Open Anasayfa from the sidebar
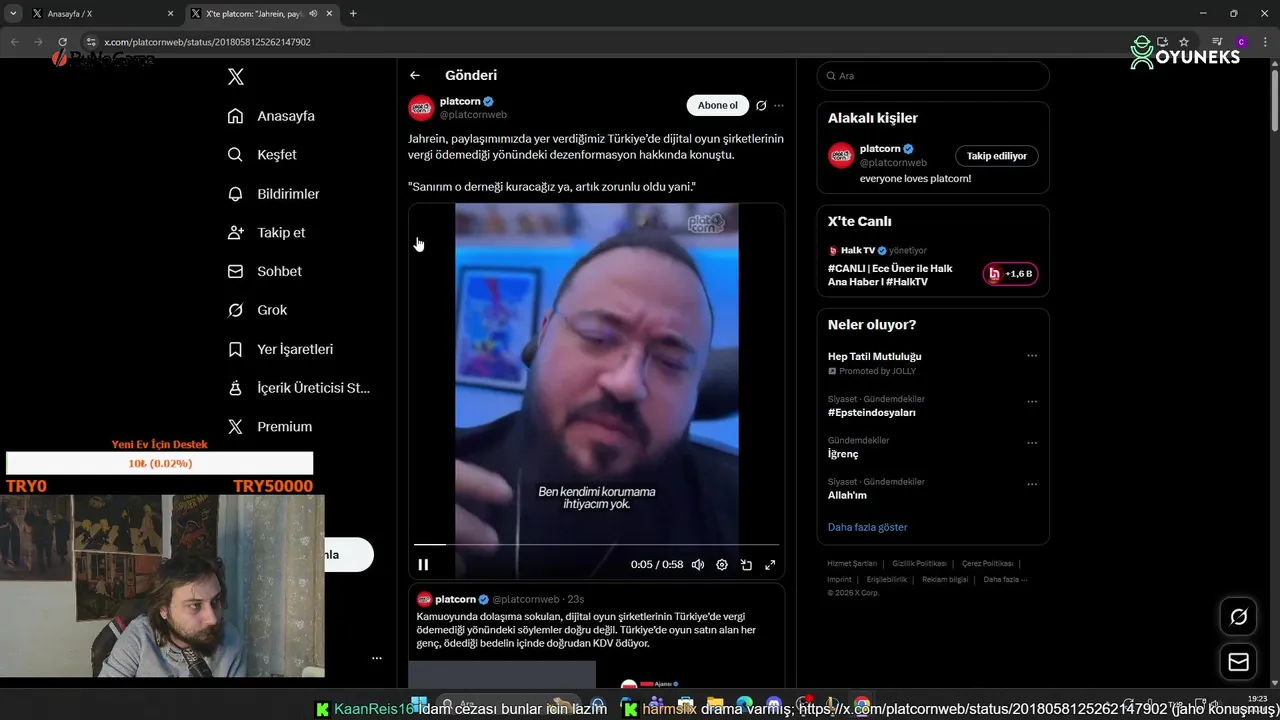 tap(271, 116)
